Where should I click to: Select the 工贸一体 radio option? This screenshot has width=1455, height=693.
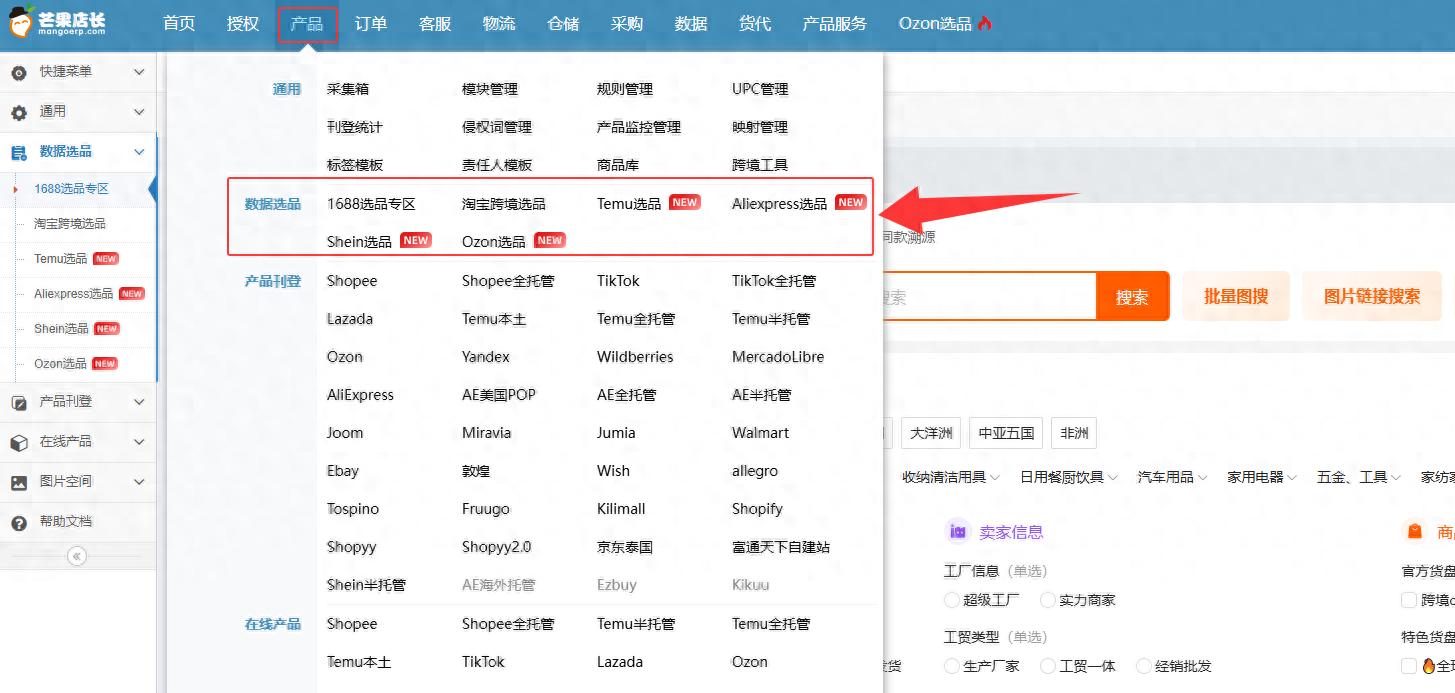coord(1048,666)
